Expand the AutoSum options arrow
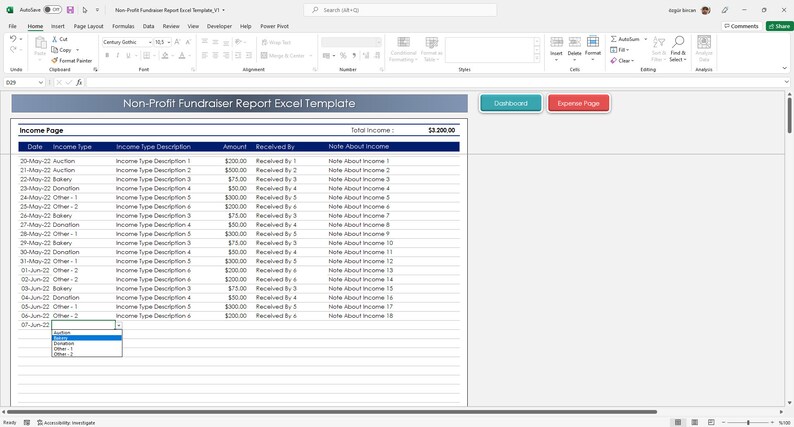The image size is (794, 427). tap(646, 39)
